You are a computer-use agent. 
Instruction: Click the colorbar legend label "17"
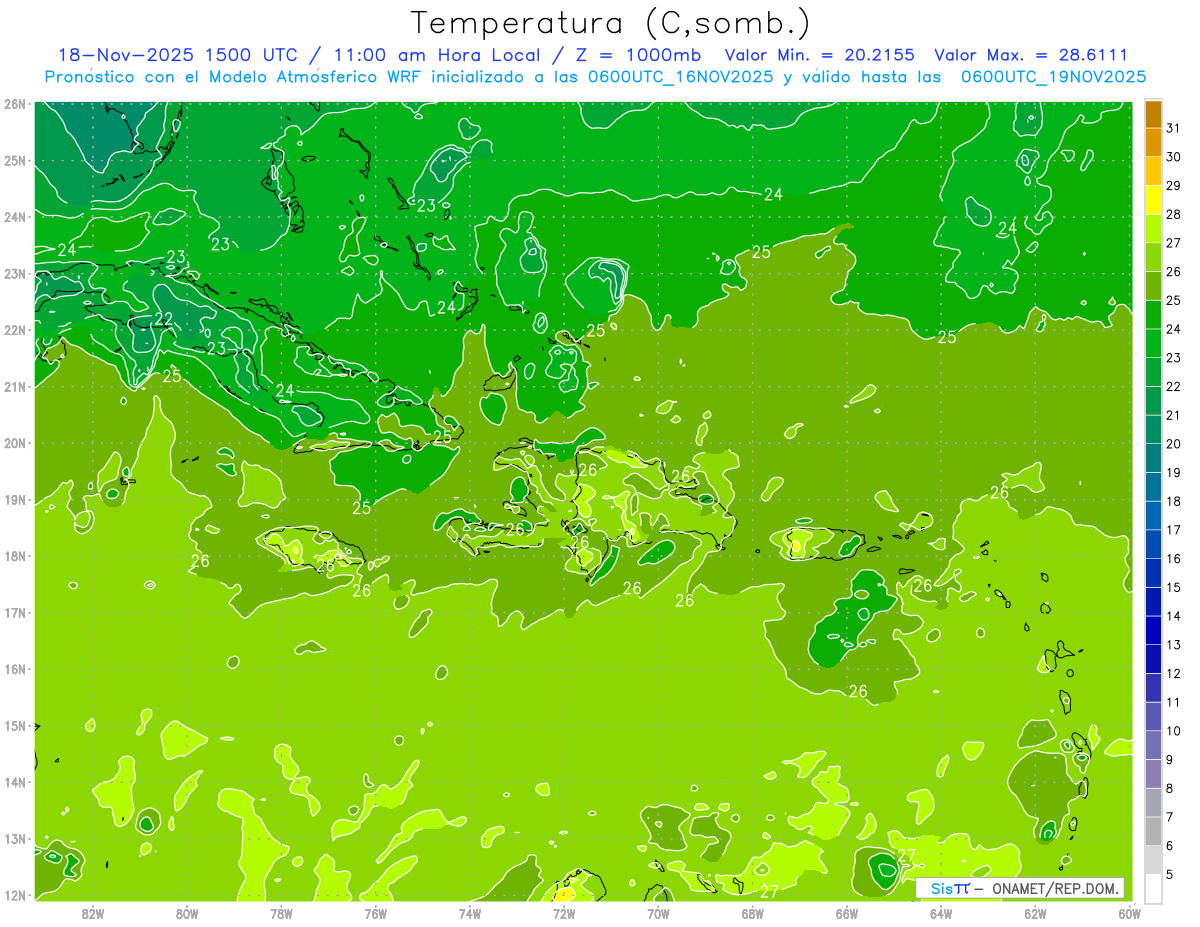1174,530
